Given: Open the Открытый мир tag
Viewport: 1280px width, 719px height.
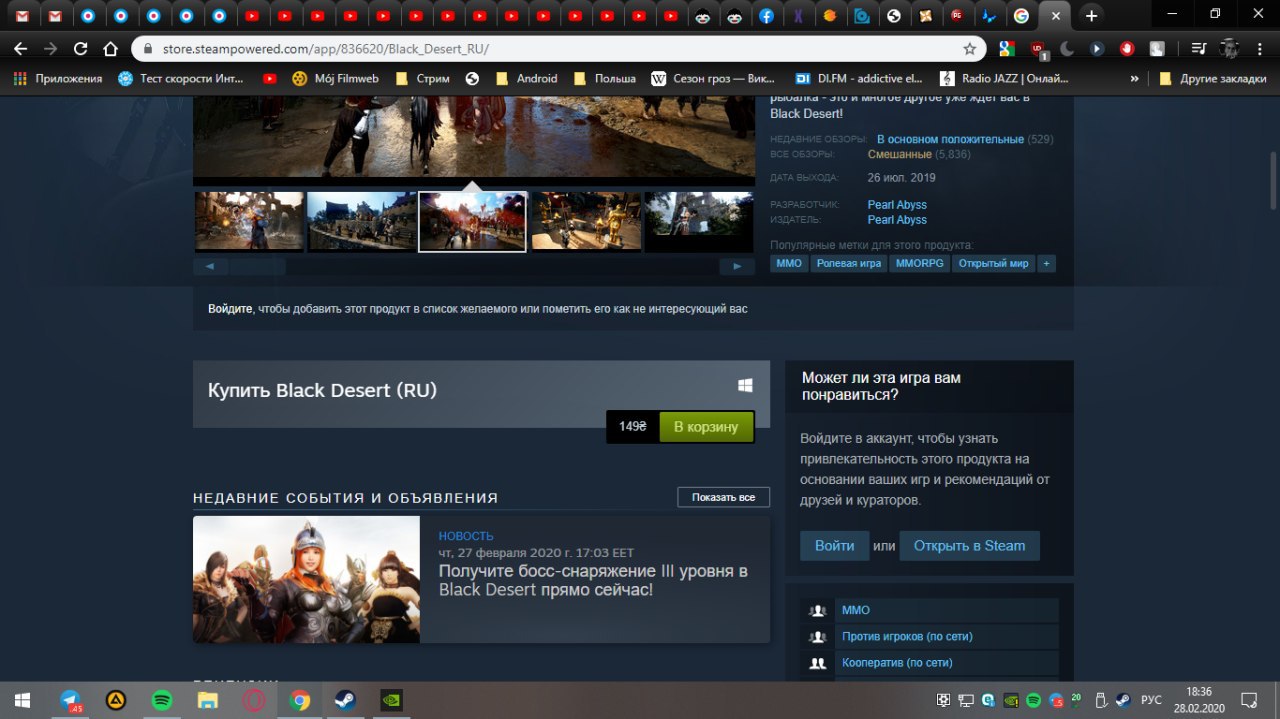Looking at the screenshot, I should (994, 264).
